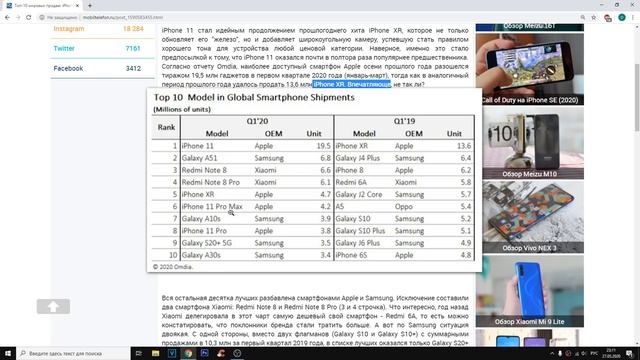Open Photoshop from the taskbar

[204, 353]
